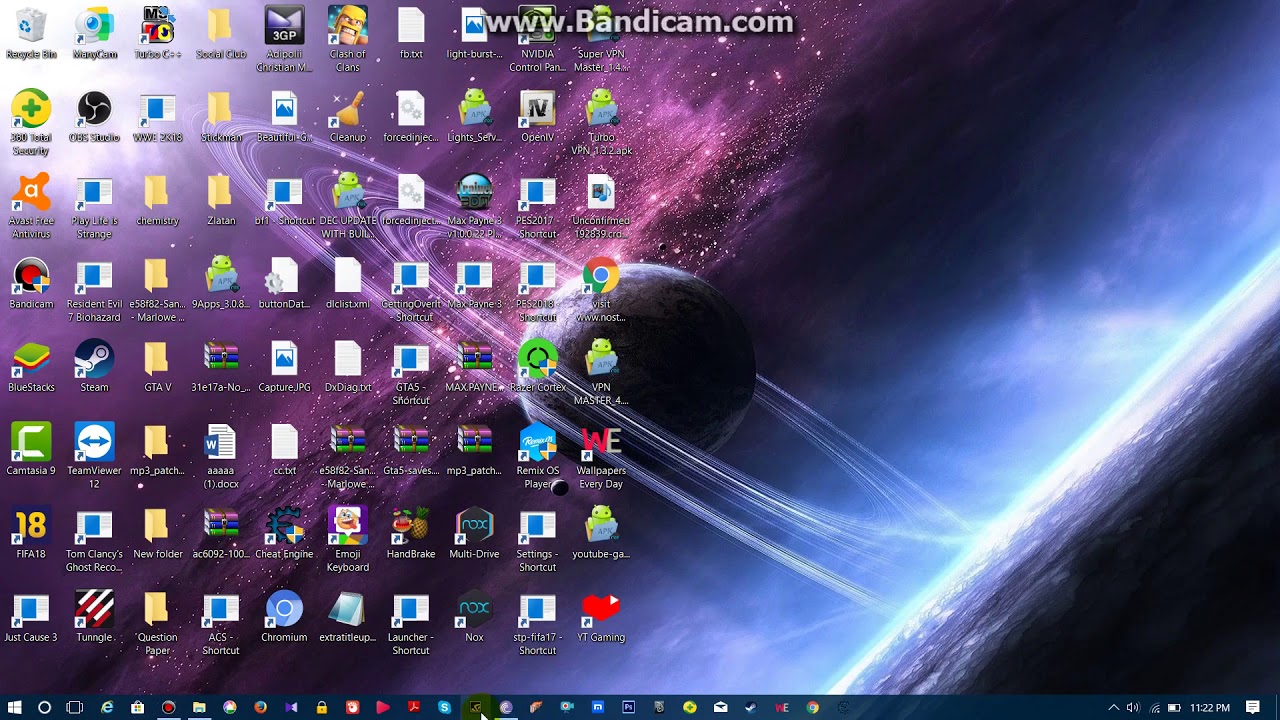Open File Explorer from the taskbar
This screenshot has height=720, width=1280.
199,707
